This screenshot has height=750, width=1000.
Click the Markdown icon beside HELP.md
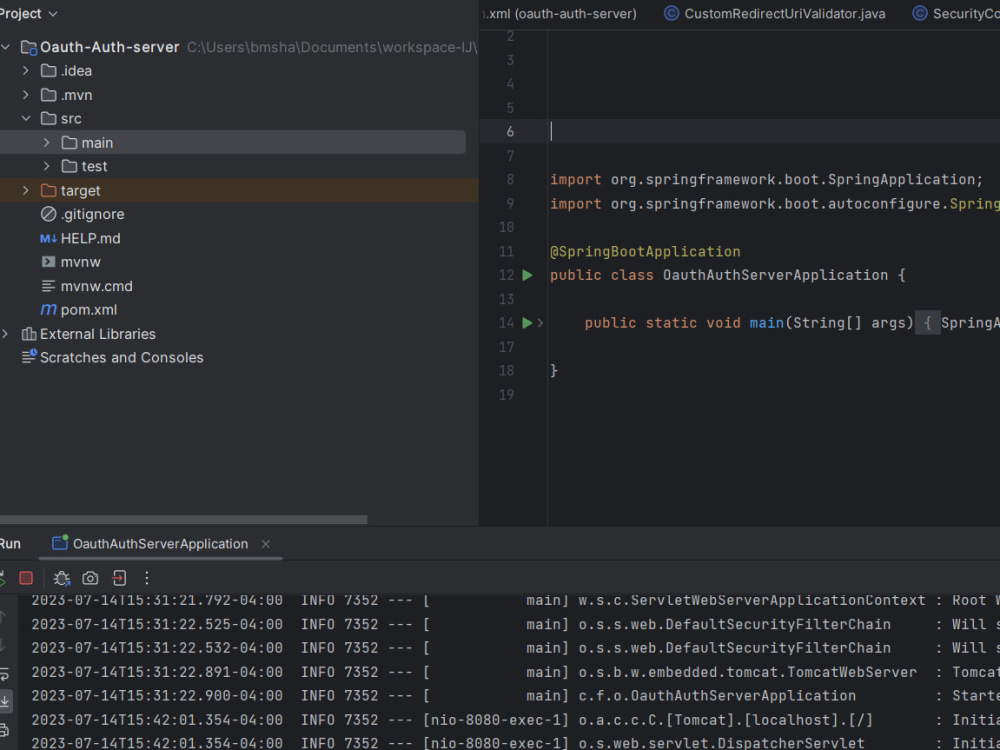(x=48, y=239)
